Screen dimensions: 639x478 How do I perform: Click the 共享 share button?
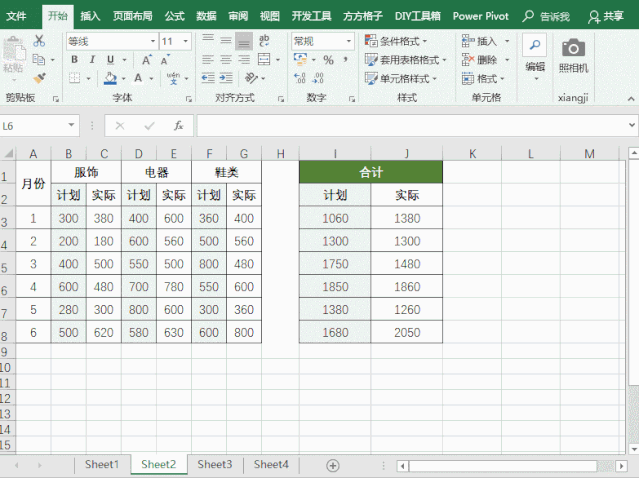tap(606, 16)
